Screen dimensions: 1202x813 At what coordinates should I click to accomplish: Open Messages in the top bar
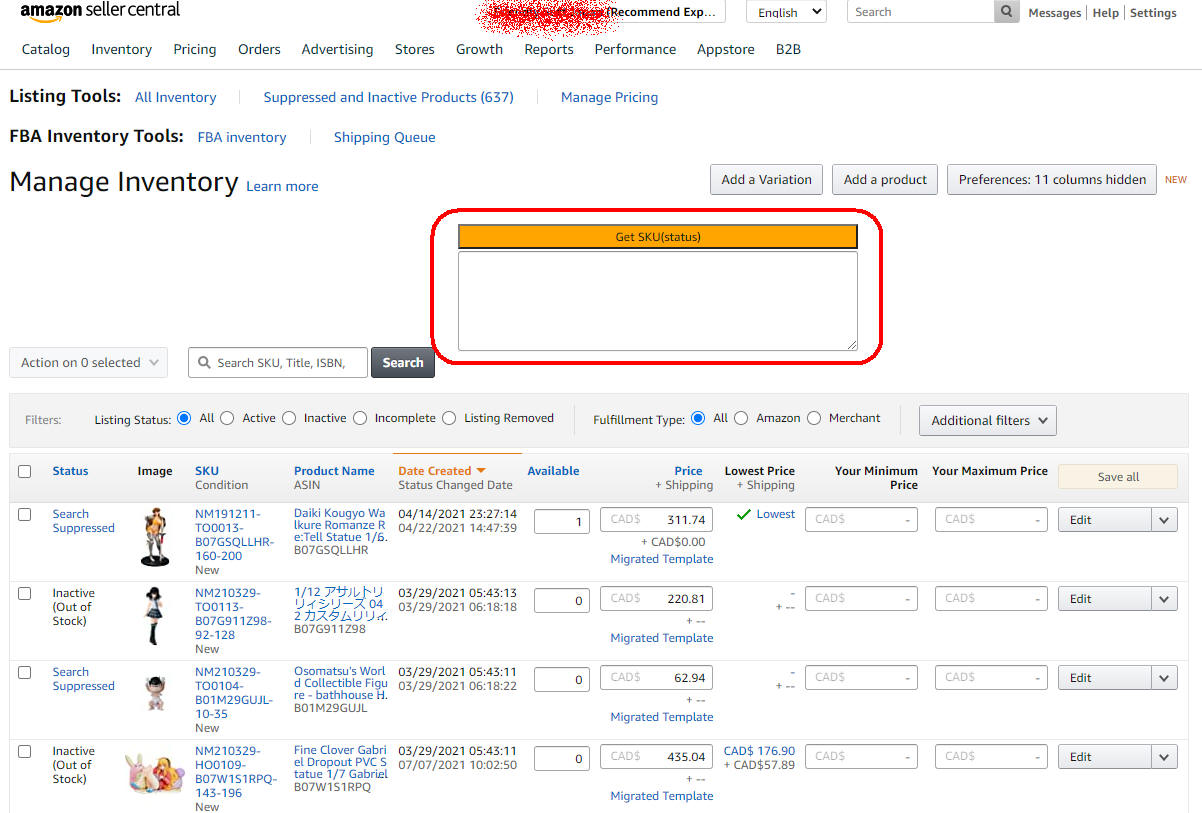coord(1055,13)
